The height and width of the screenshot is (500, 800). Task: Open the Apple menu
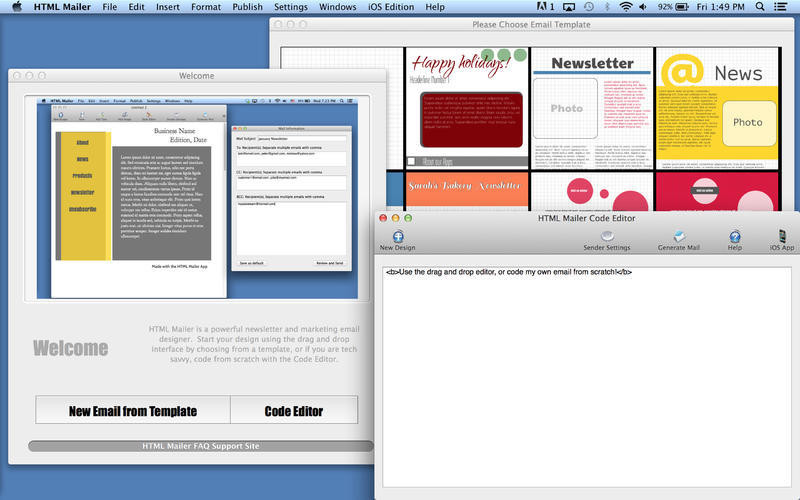pyautogui.click(x=17, y=7)
